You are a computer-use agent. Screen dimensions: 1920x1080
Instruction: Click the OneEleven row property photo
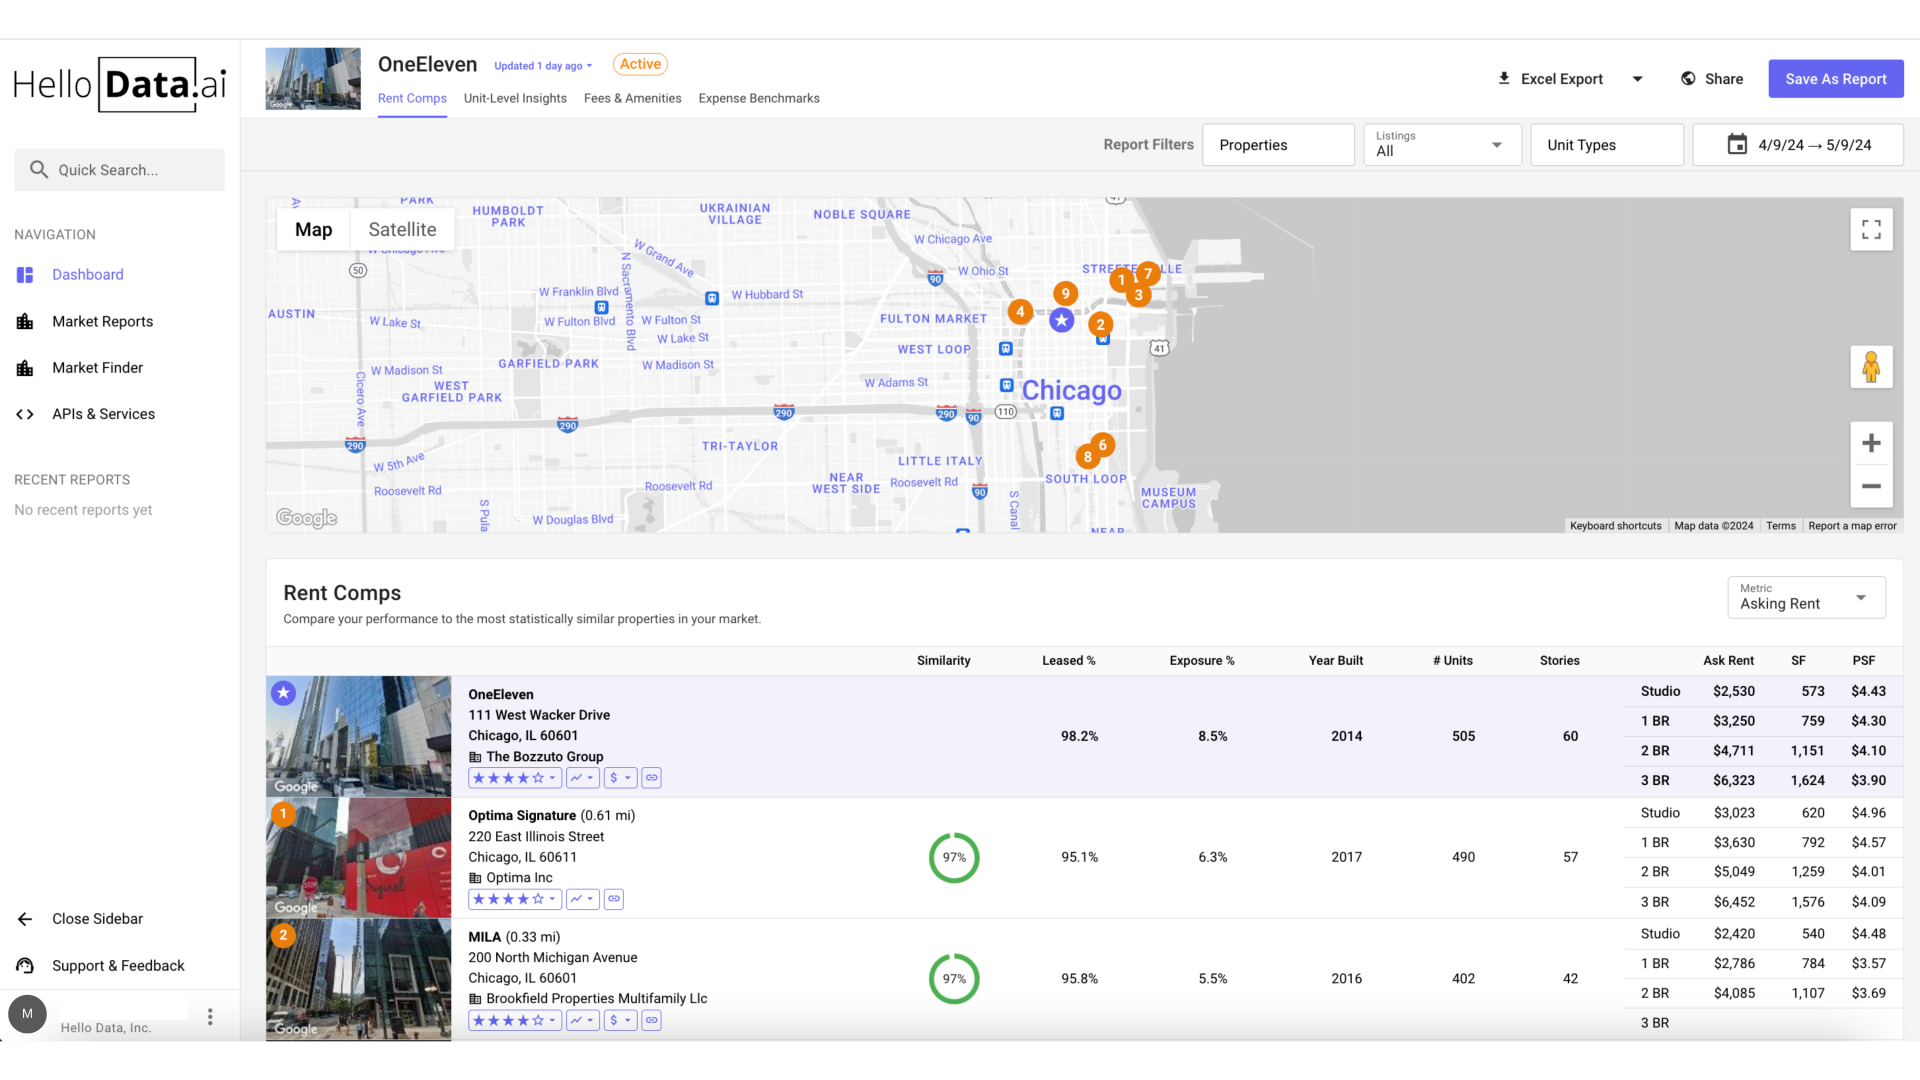point(358,737)
